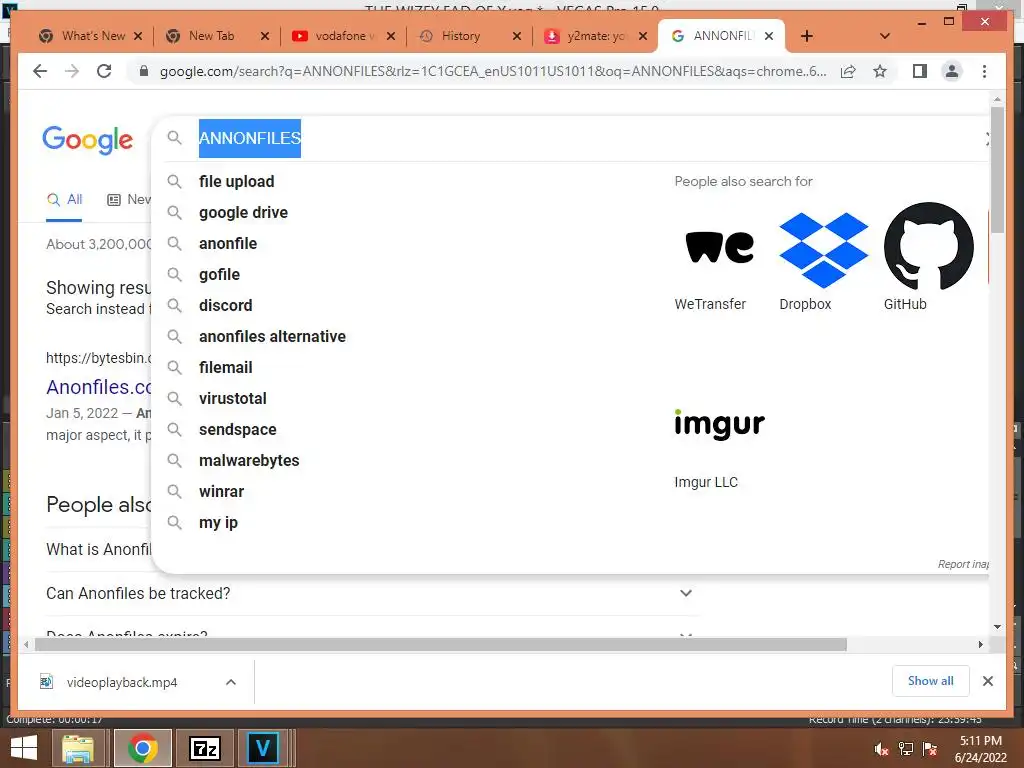
Task: Select the 'filemail' suggestion
Action: coord(225,368)
